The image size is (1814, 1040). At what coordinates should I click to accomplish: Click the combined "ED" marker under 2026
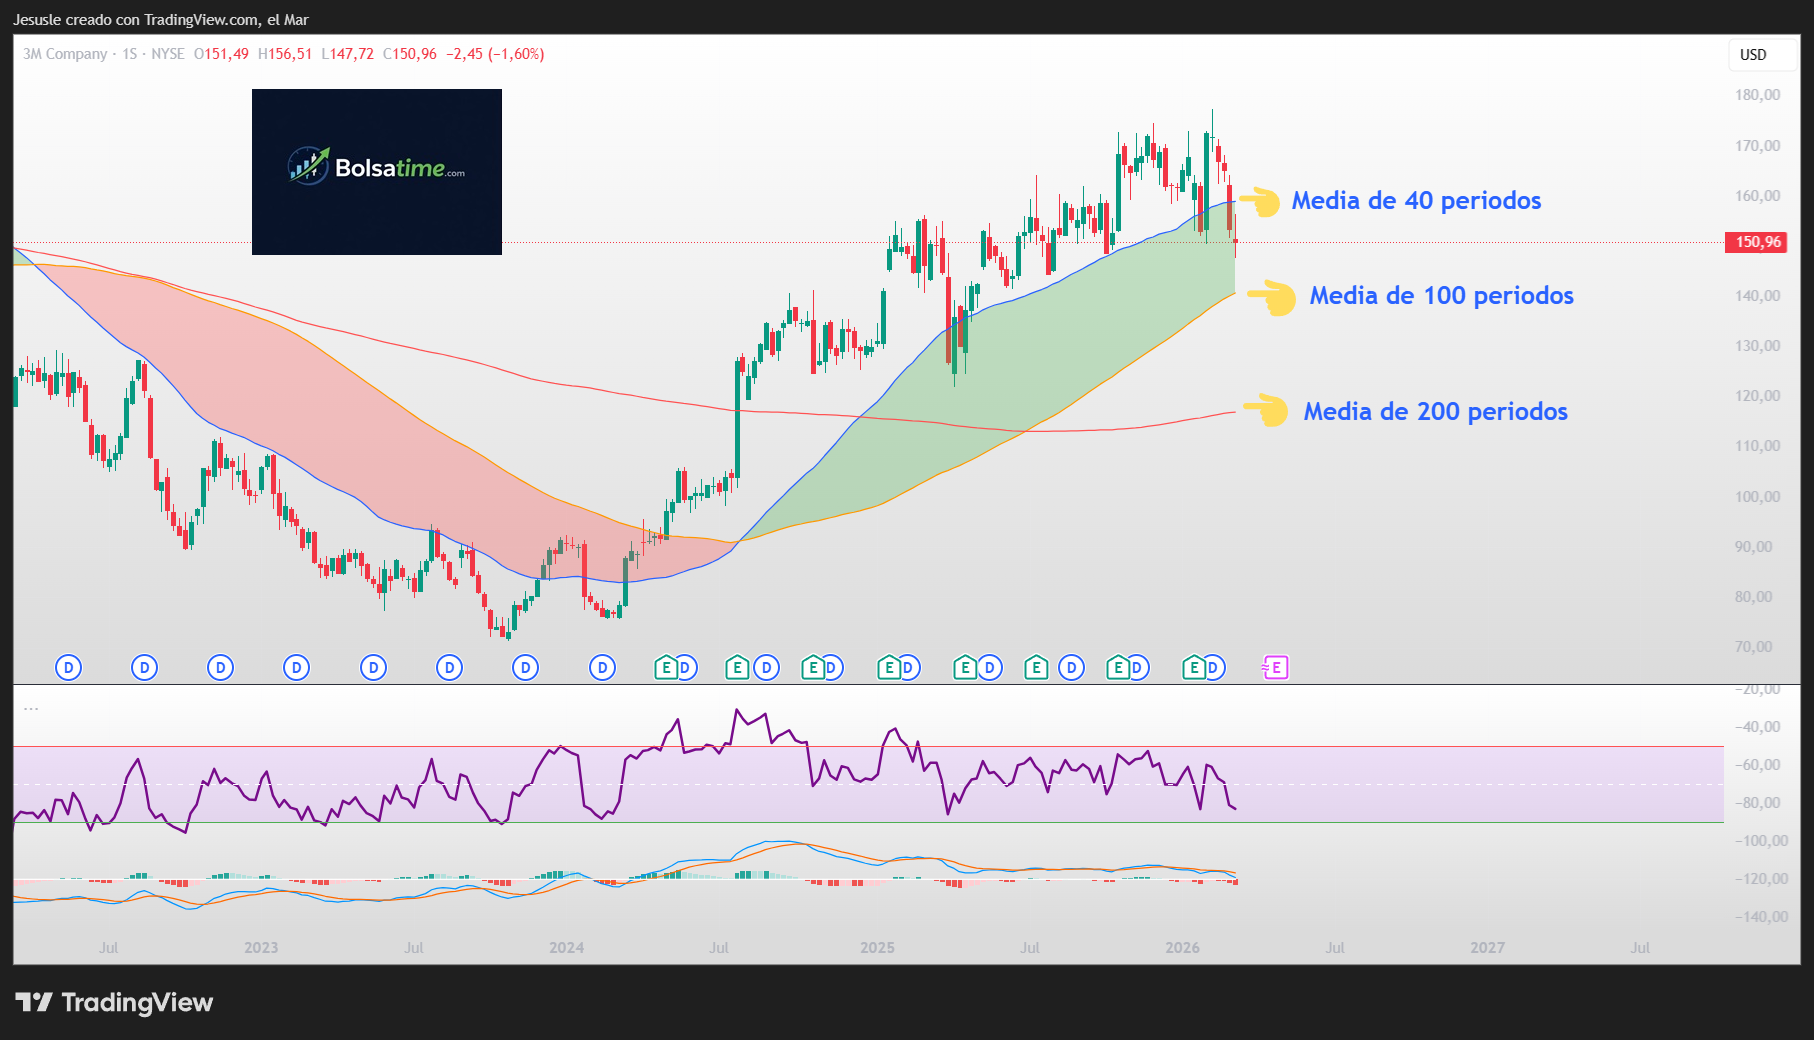coord(1203,668)
